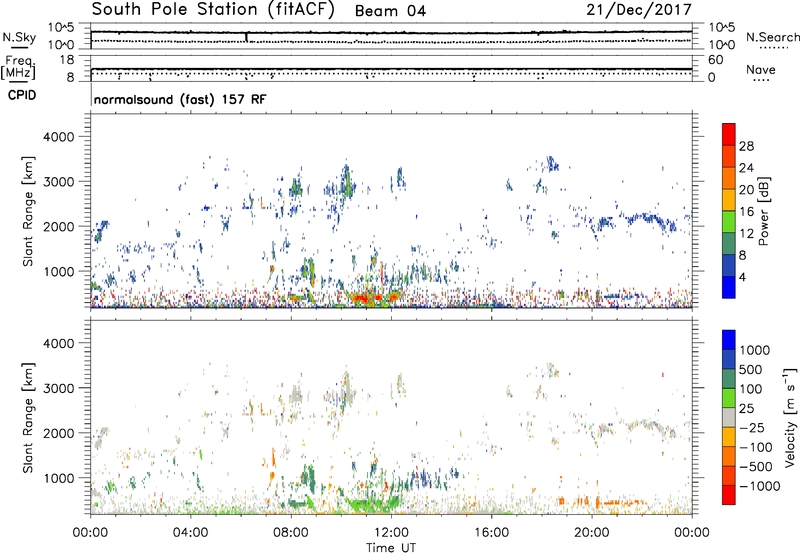
Task: Click the '12:00' time axis label
Action: (391, 533)
